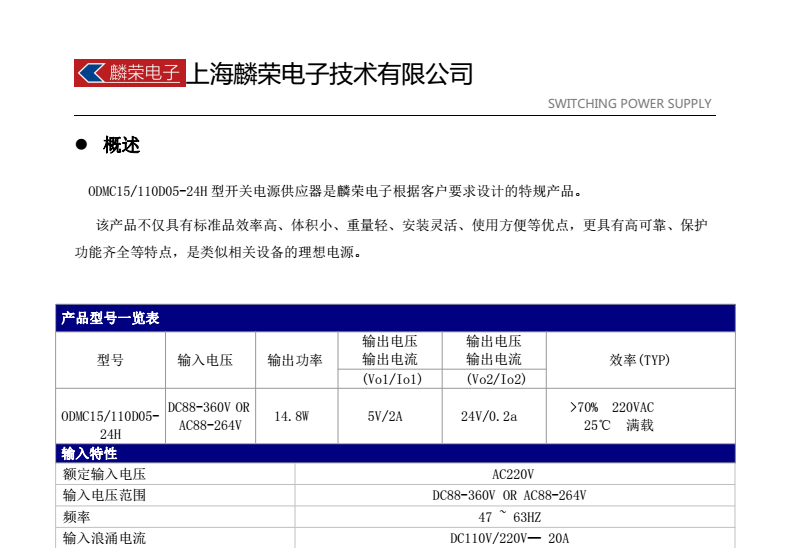Click the sentence beginning ODMC15/110D05-24H 型开关电源
Screen dimensions: 792x548
(x=336, y=191)
